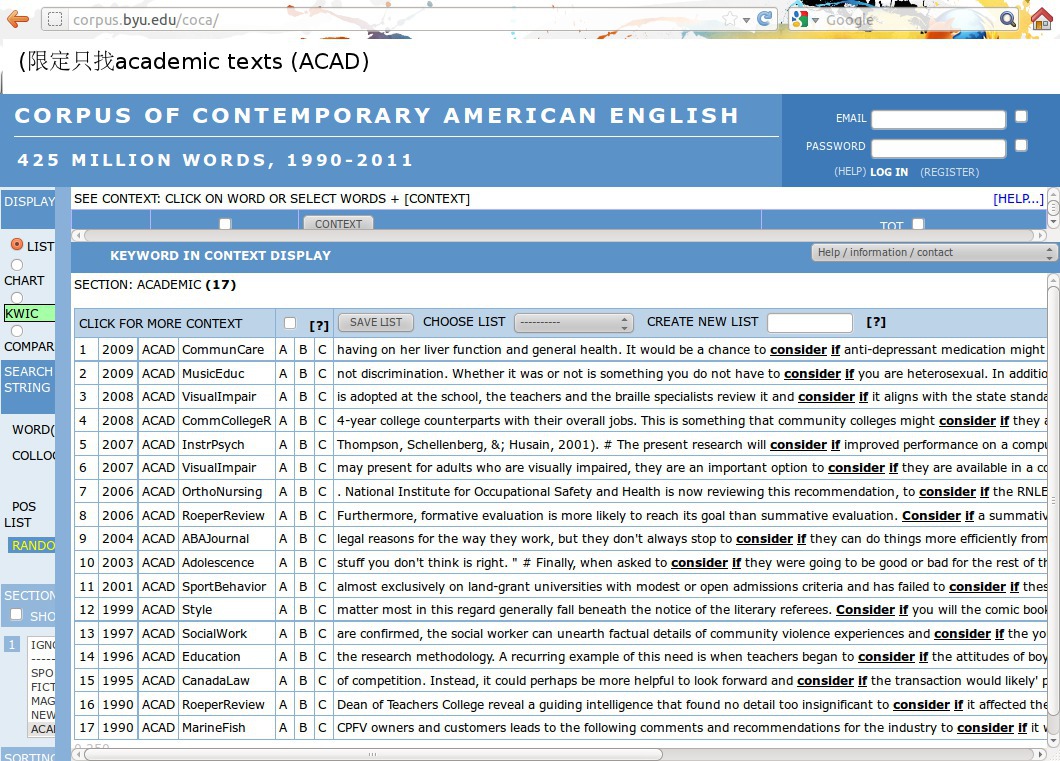The width and height of the screenshot is (1060, 761).
Task: Select MAGAZINE in the sections list
Action: [x=42, y=701]
